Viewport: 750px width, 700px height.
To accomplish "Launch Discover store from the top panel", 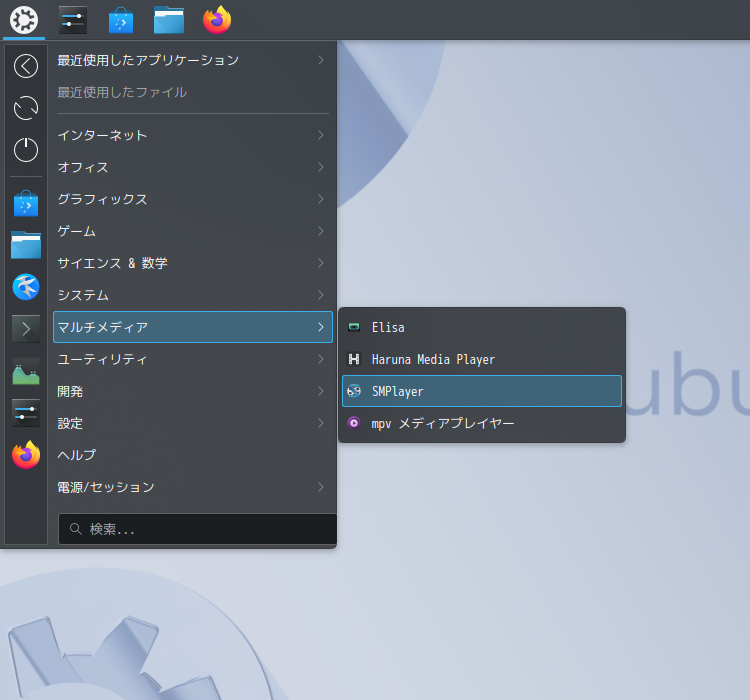I will [x=121, y=20].
